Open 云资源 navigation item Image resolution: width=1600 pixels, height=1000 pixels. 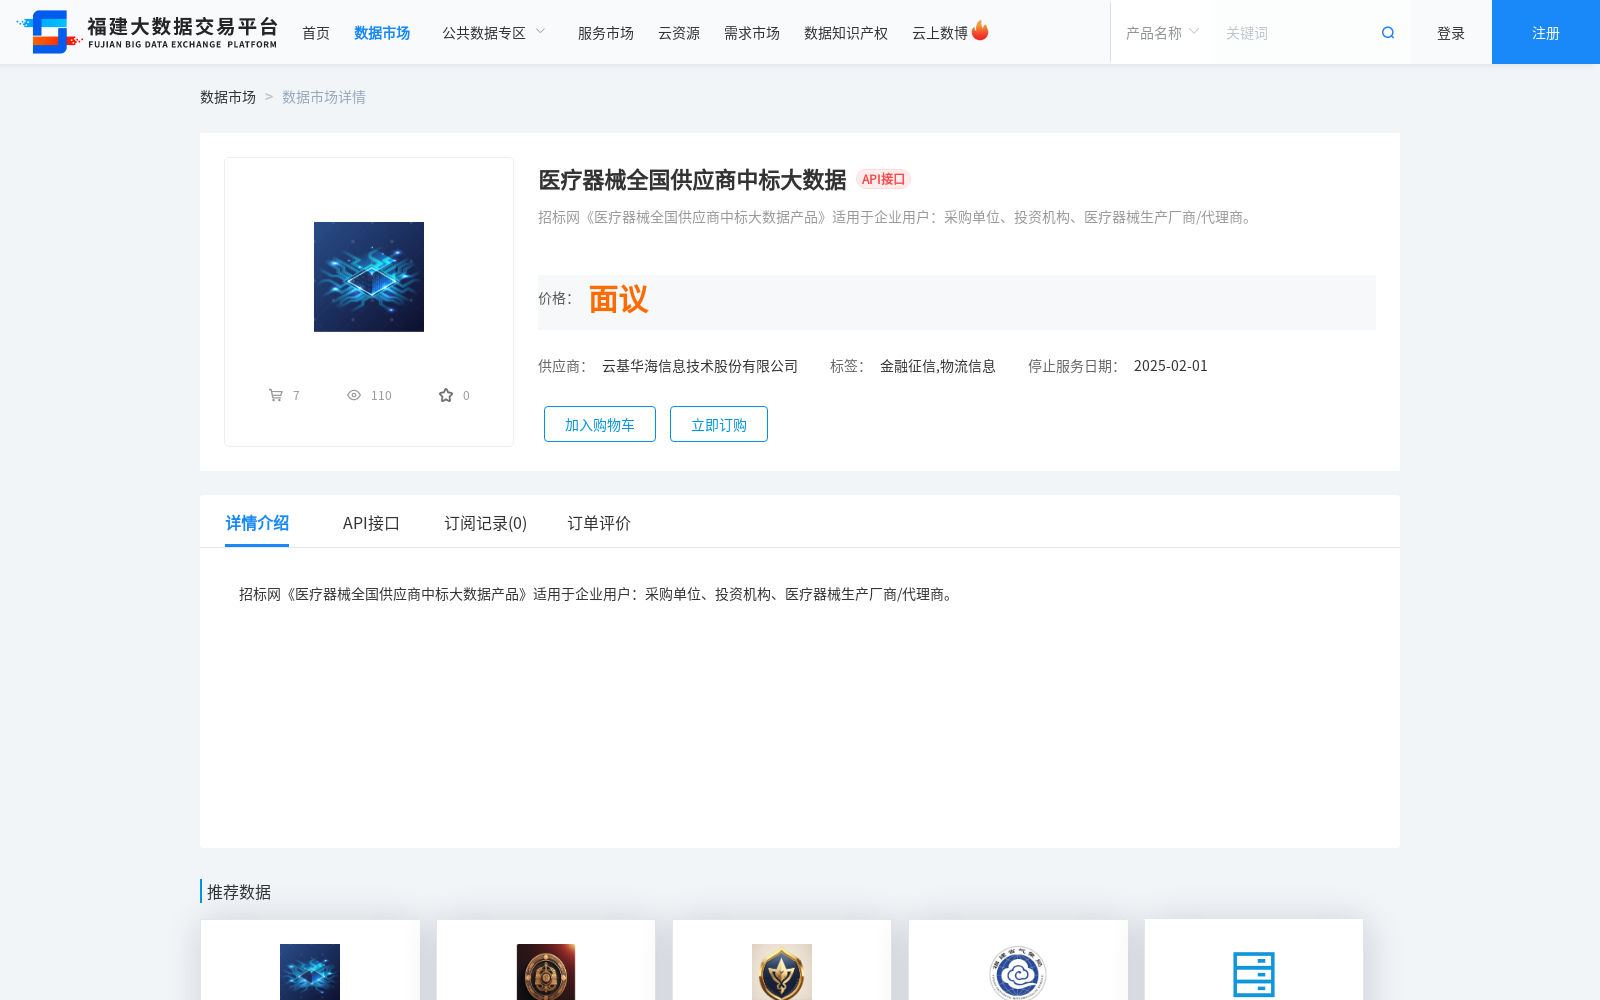(679, 33)
